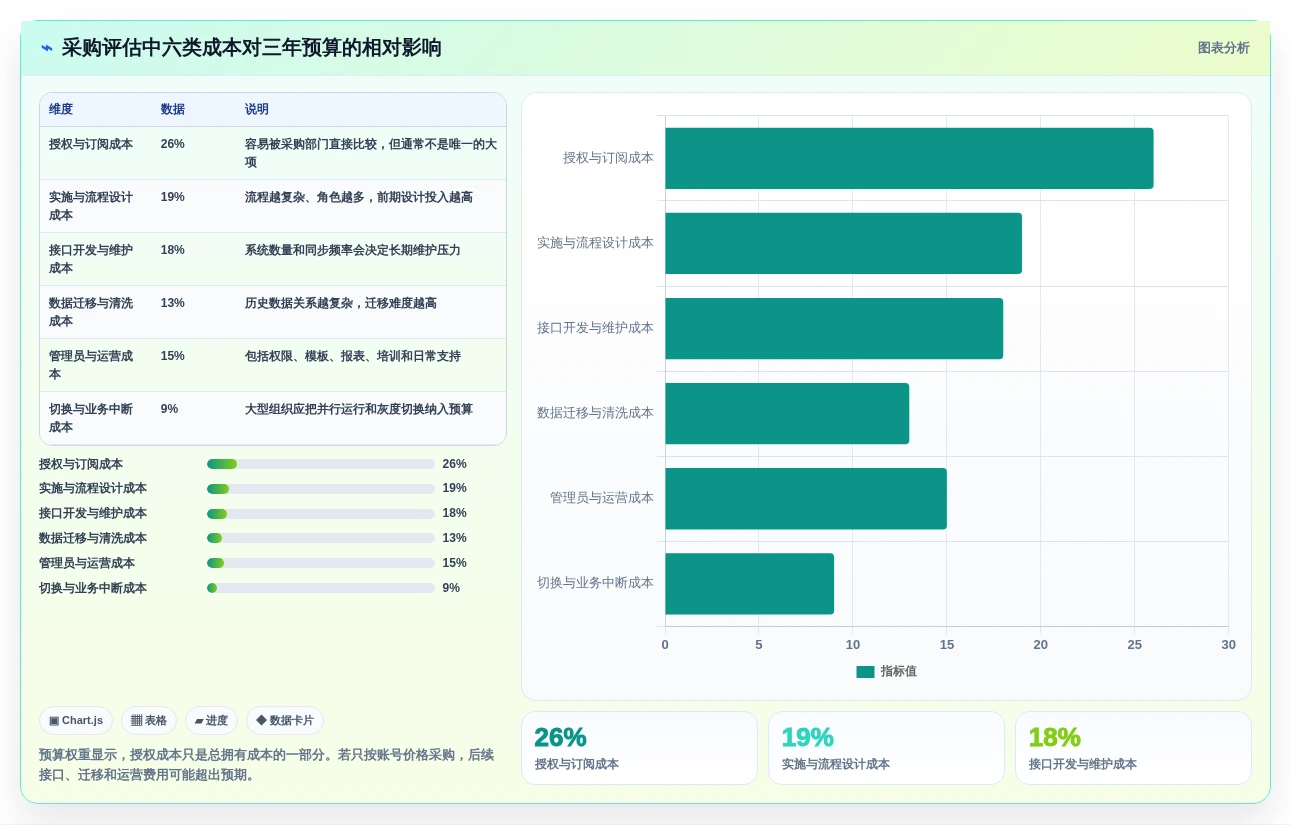1291x825 pixels.
Task: Click the 接口开发与维护成本 progress bar
Action: (x=320, y=514)
